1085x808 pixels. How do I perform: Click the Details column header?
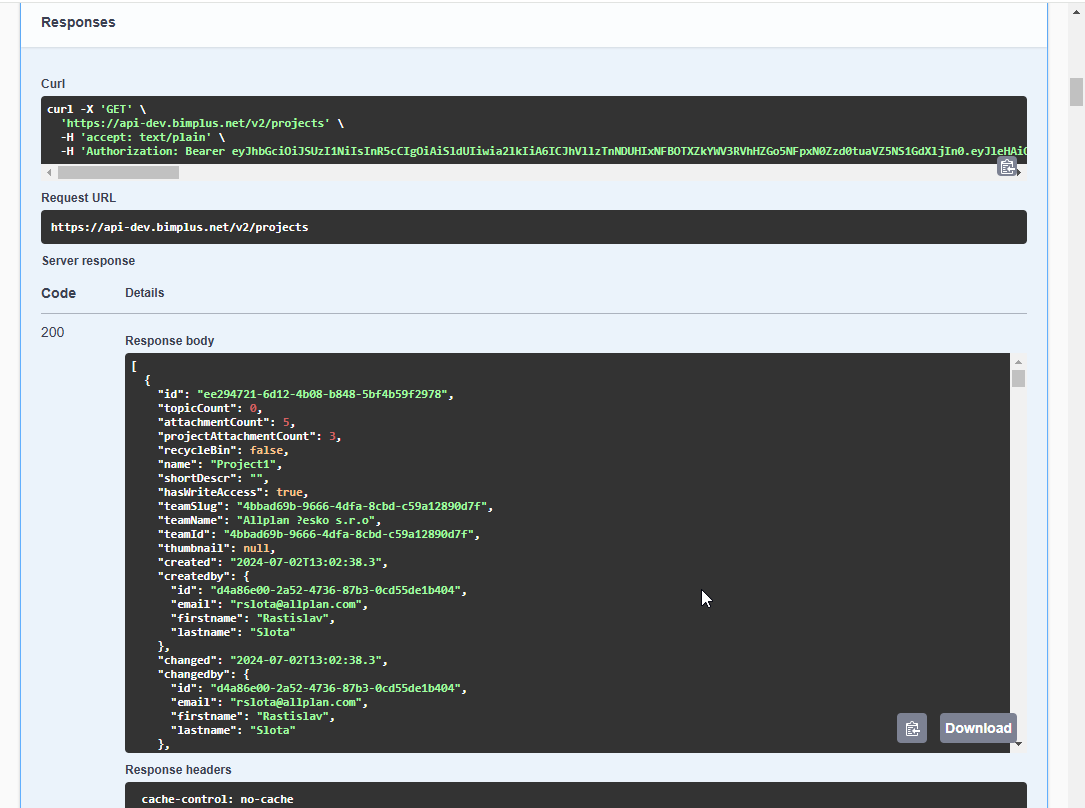click(x=145, y=293)
